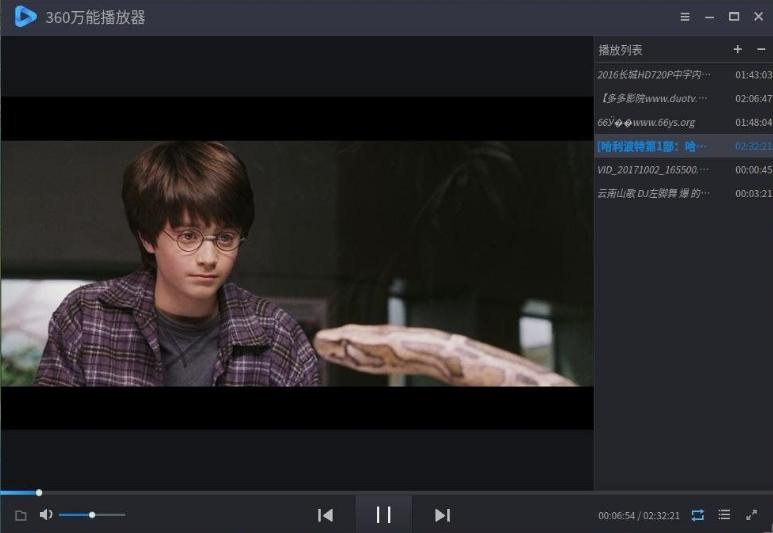Enter fullscreen mode
The height and width of the screenshot is (533, 773).
tap(751, 515)
